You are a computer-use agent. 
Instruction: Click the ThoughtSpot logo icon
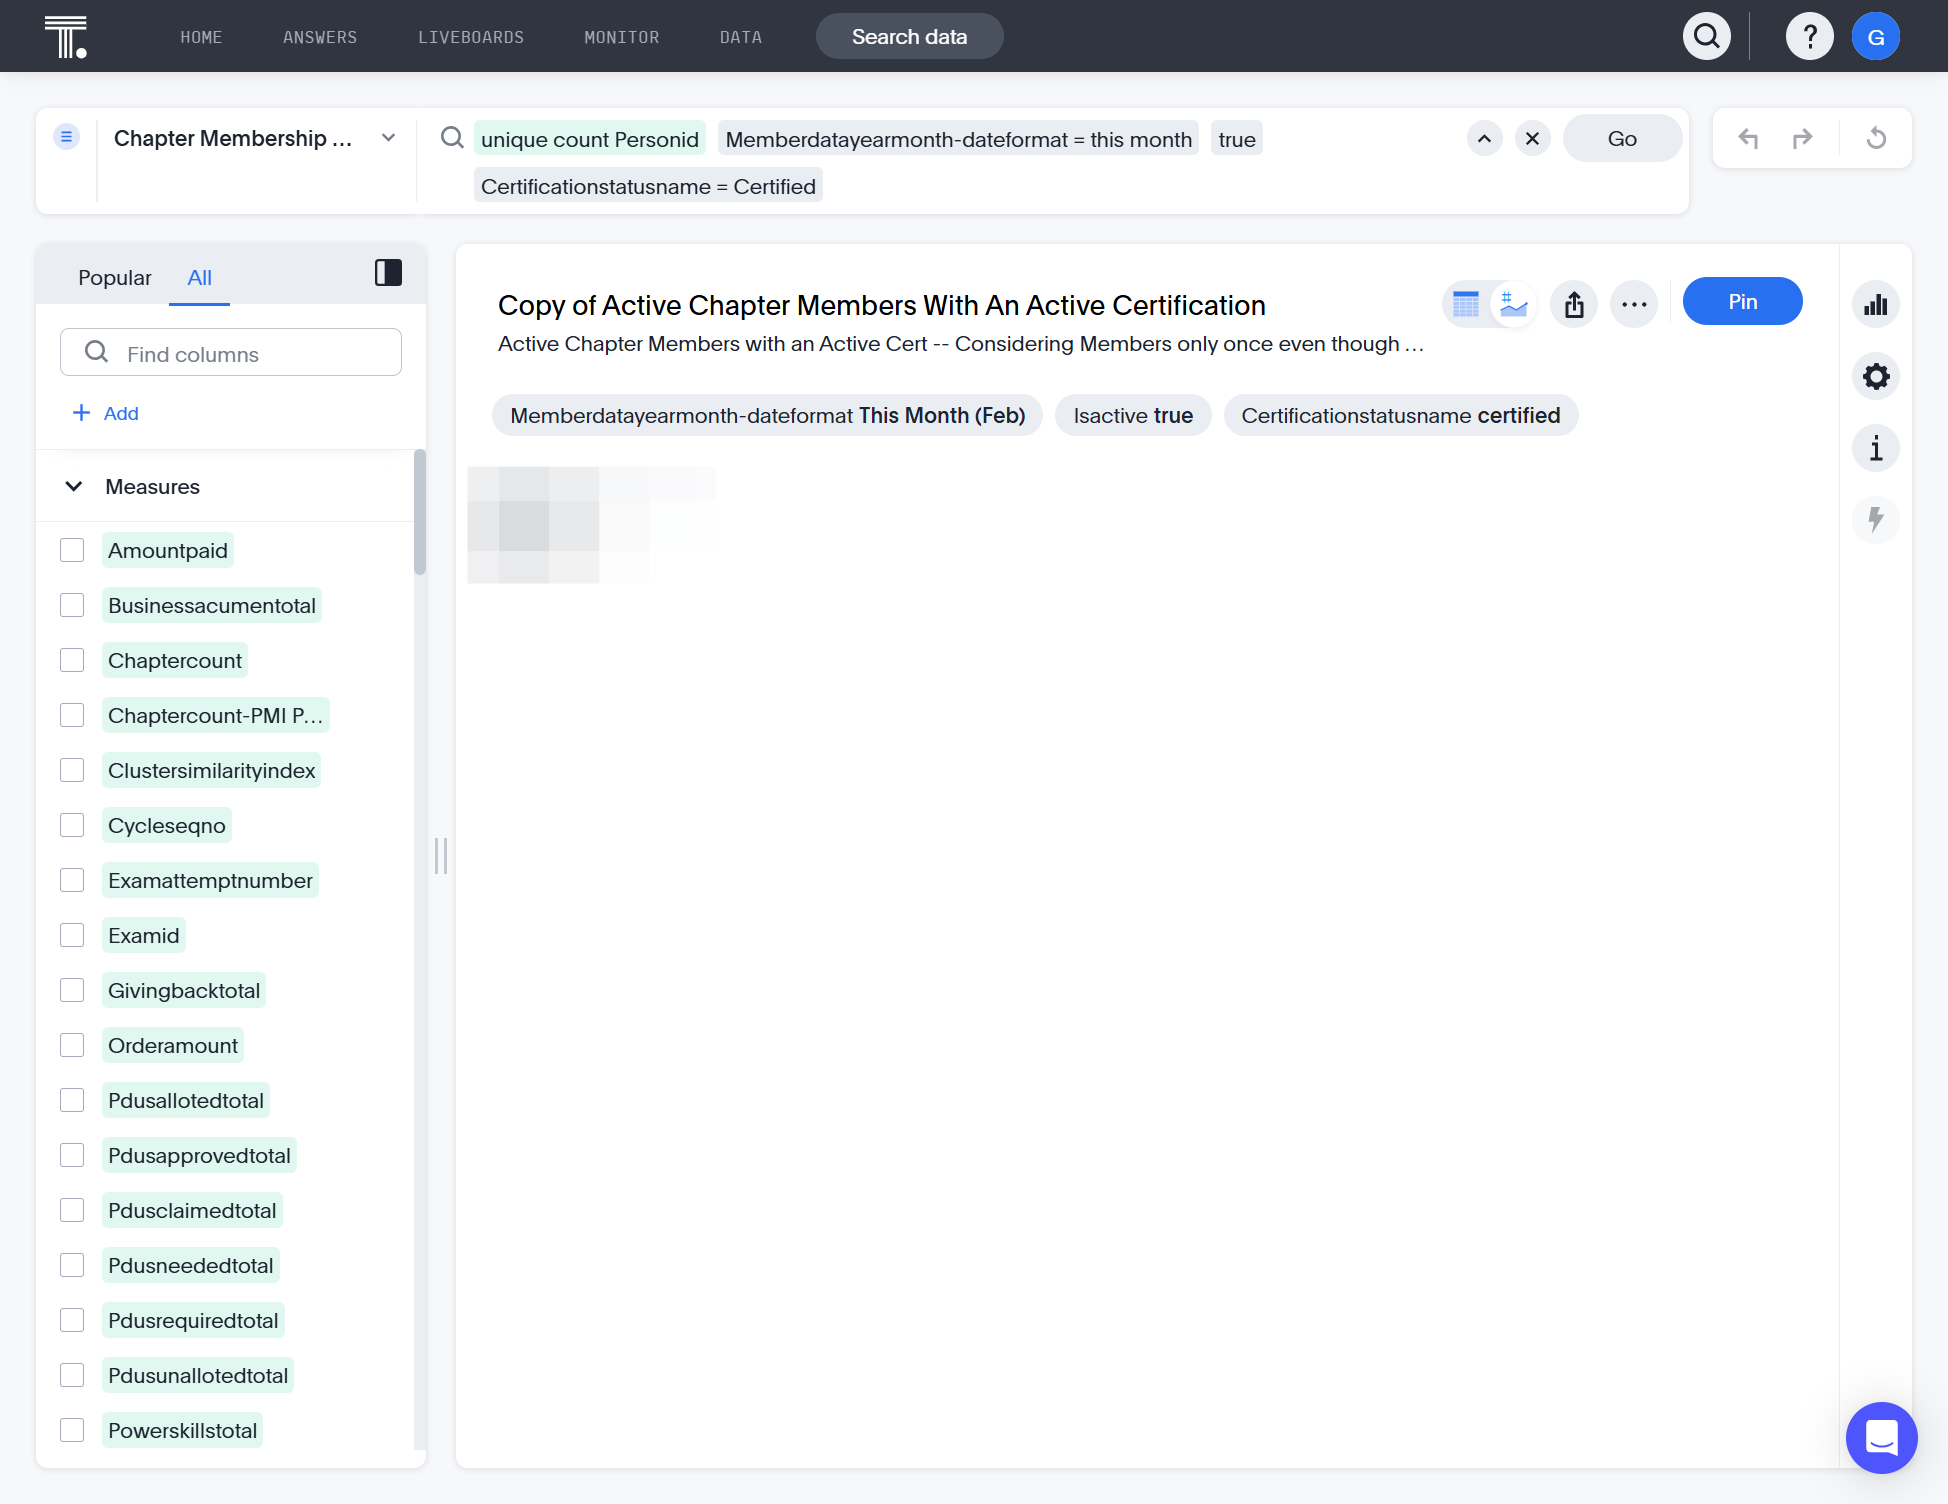point(66,37)
